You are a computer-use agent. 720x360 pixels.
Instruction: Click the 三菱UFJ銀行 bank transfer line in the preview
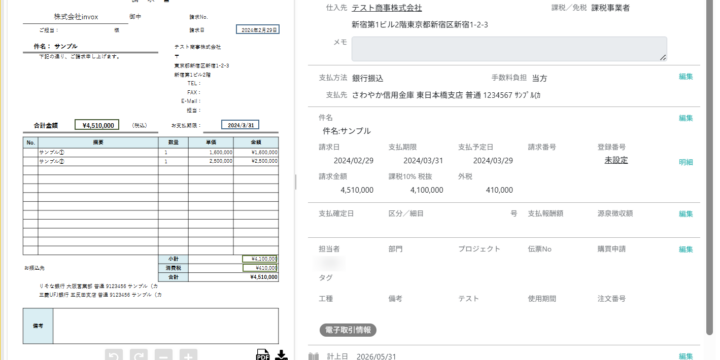coord(100,295)
